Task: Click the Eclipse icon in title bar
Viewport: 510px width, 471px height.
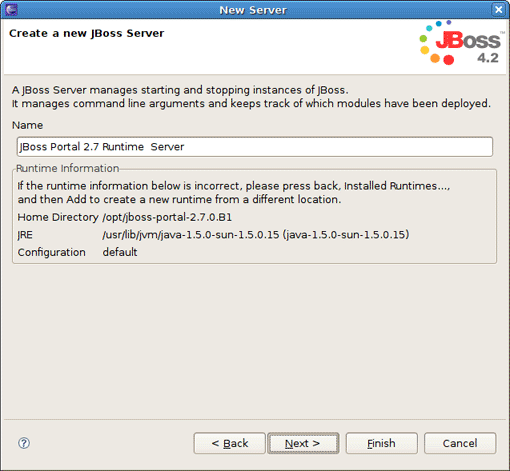Action: (x=11, y=9)
